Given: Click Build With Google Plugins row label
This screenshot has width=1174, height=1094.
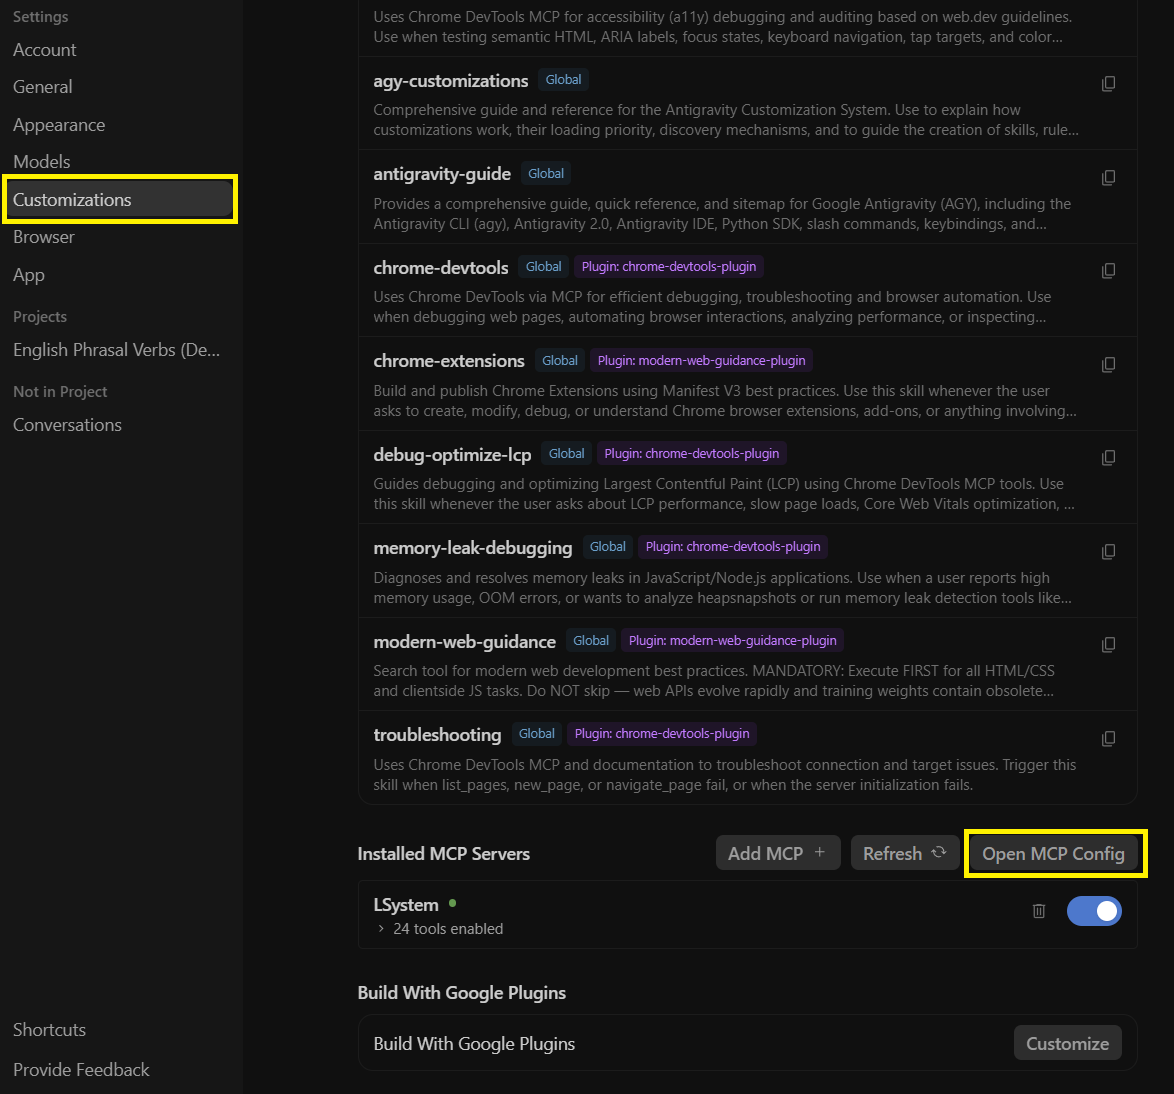Looking at the screenshot, I should (474, 1043).
